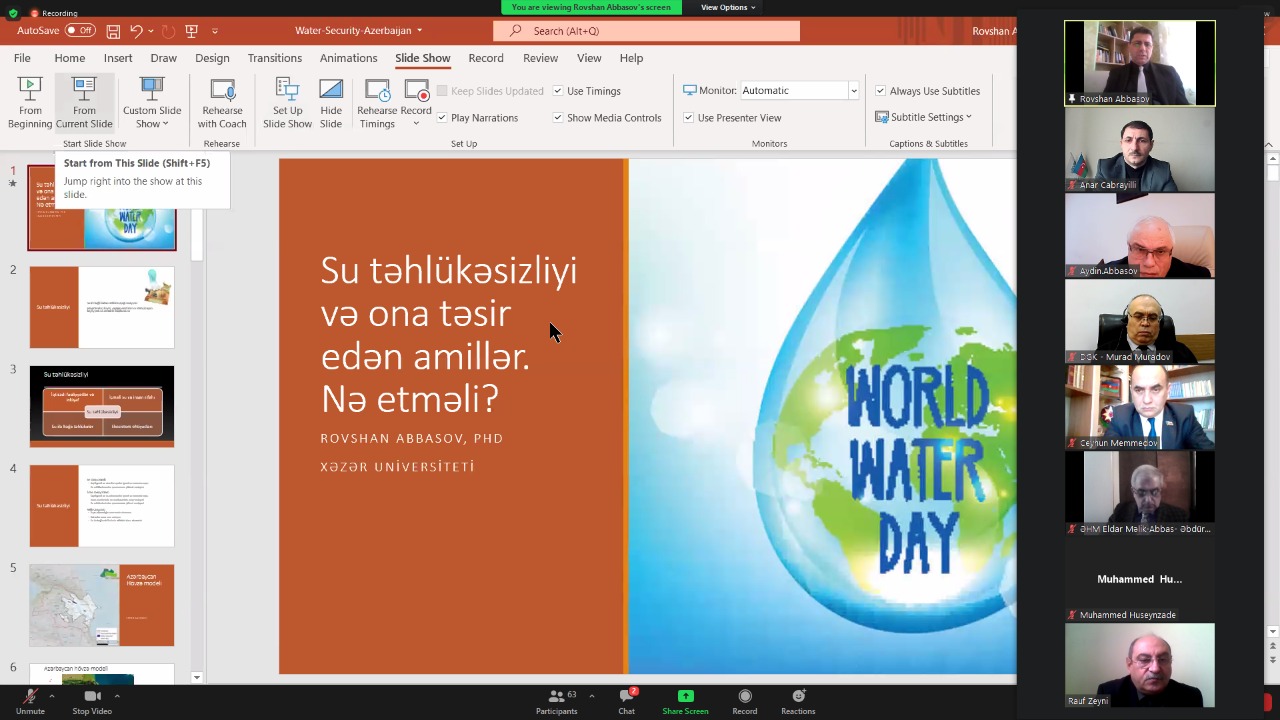
Task: Switch to the View tab
Action: (589, 58)
